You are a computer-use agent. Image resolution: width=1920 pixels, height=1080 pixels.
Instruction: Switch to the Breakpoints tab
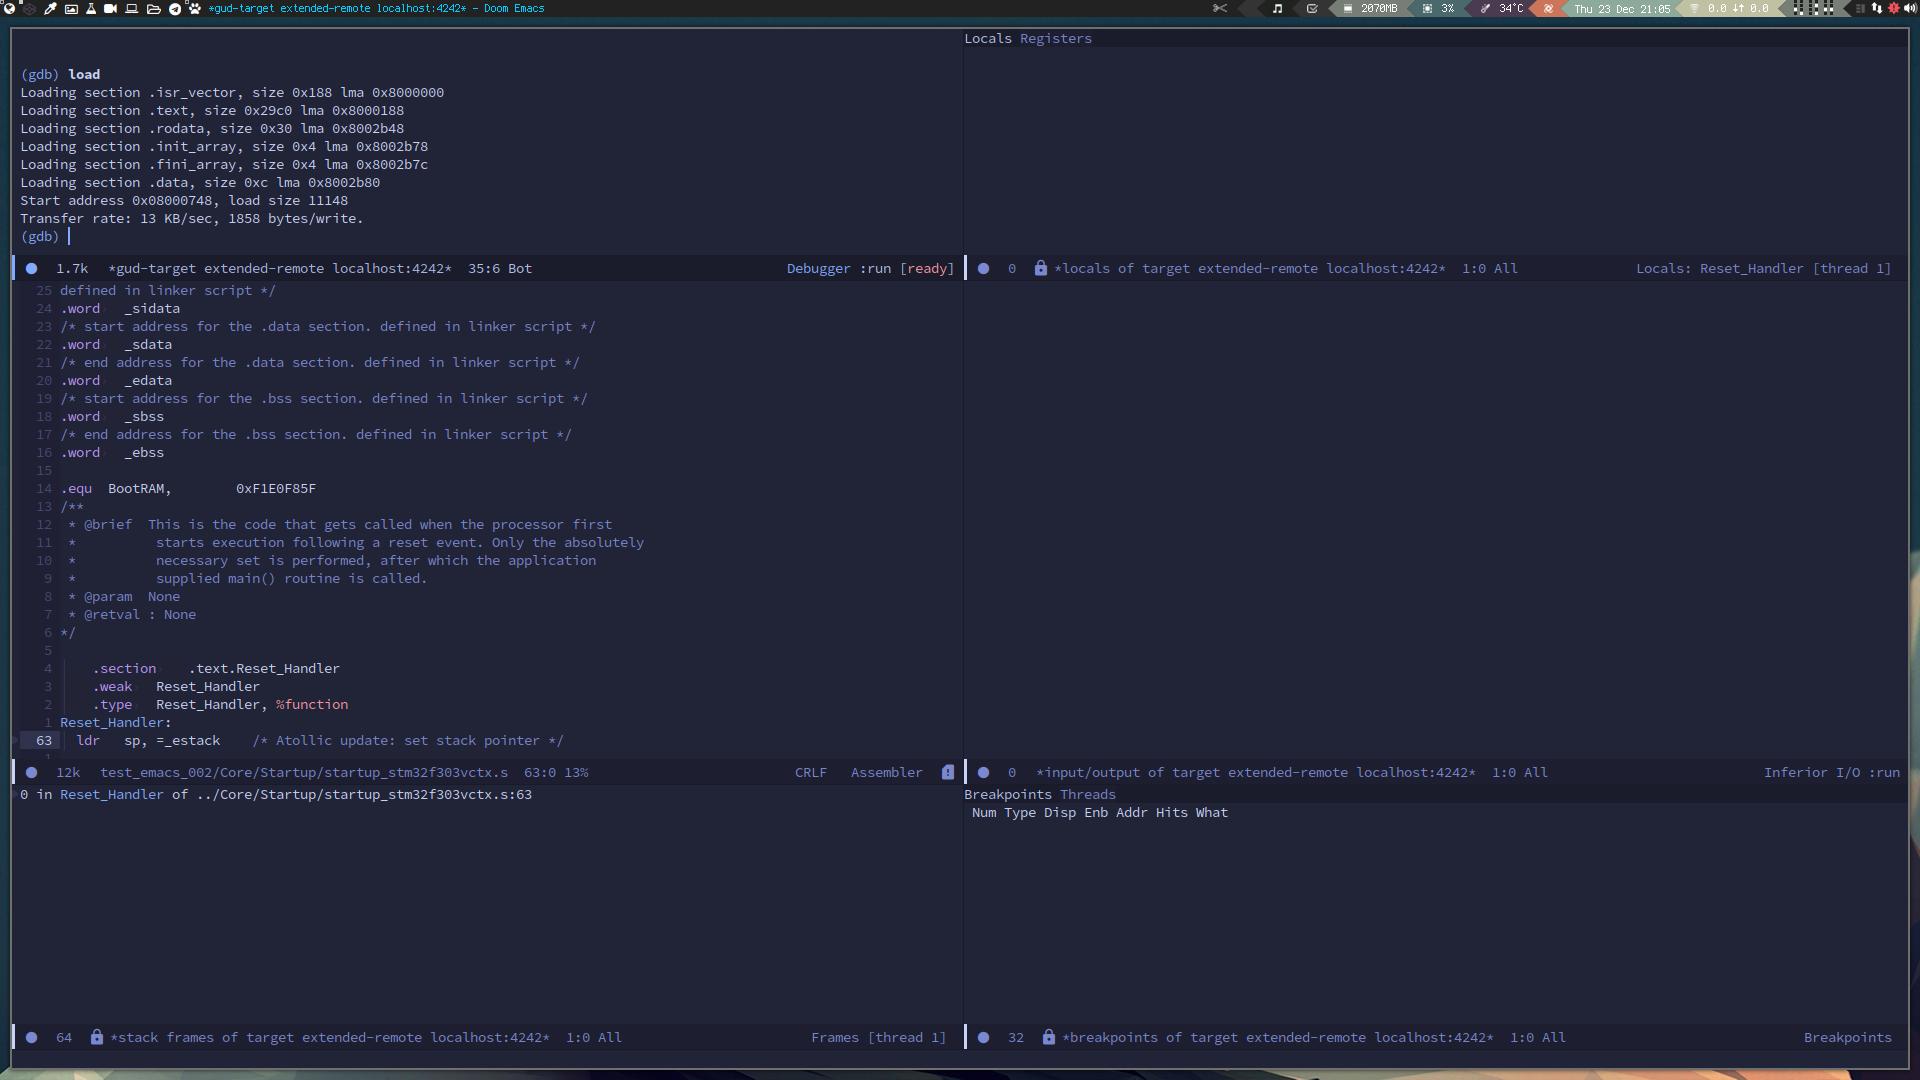[1008, 795]
